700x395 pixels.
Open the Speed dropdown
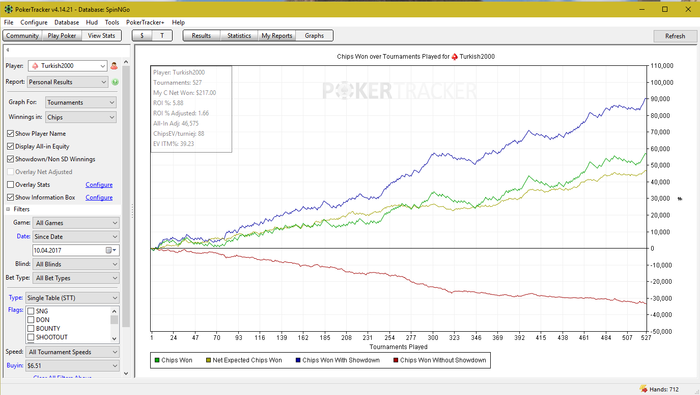coord(73,352)
